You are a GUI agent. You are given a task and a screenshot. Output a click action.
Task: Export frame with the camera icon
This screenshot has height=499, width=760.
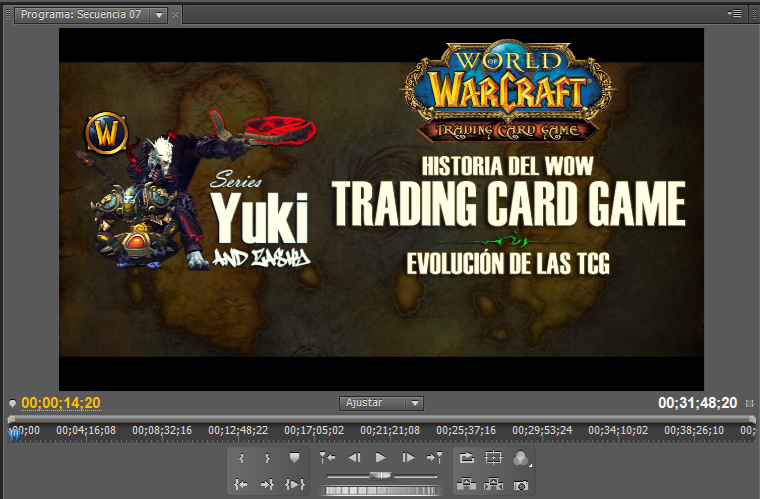[521, 484]
